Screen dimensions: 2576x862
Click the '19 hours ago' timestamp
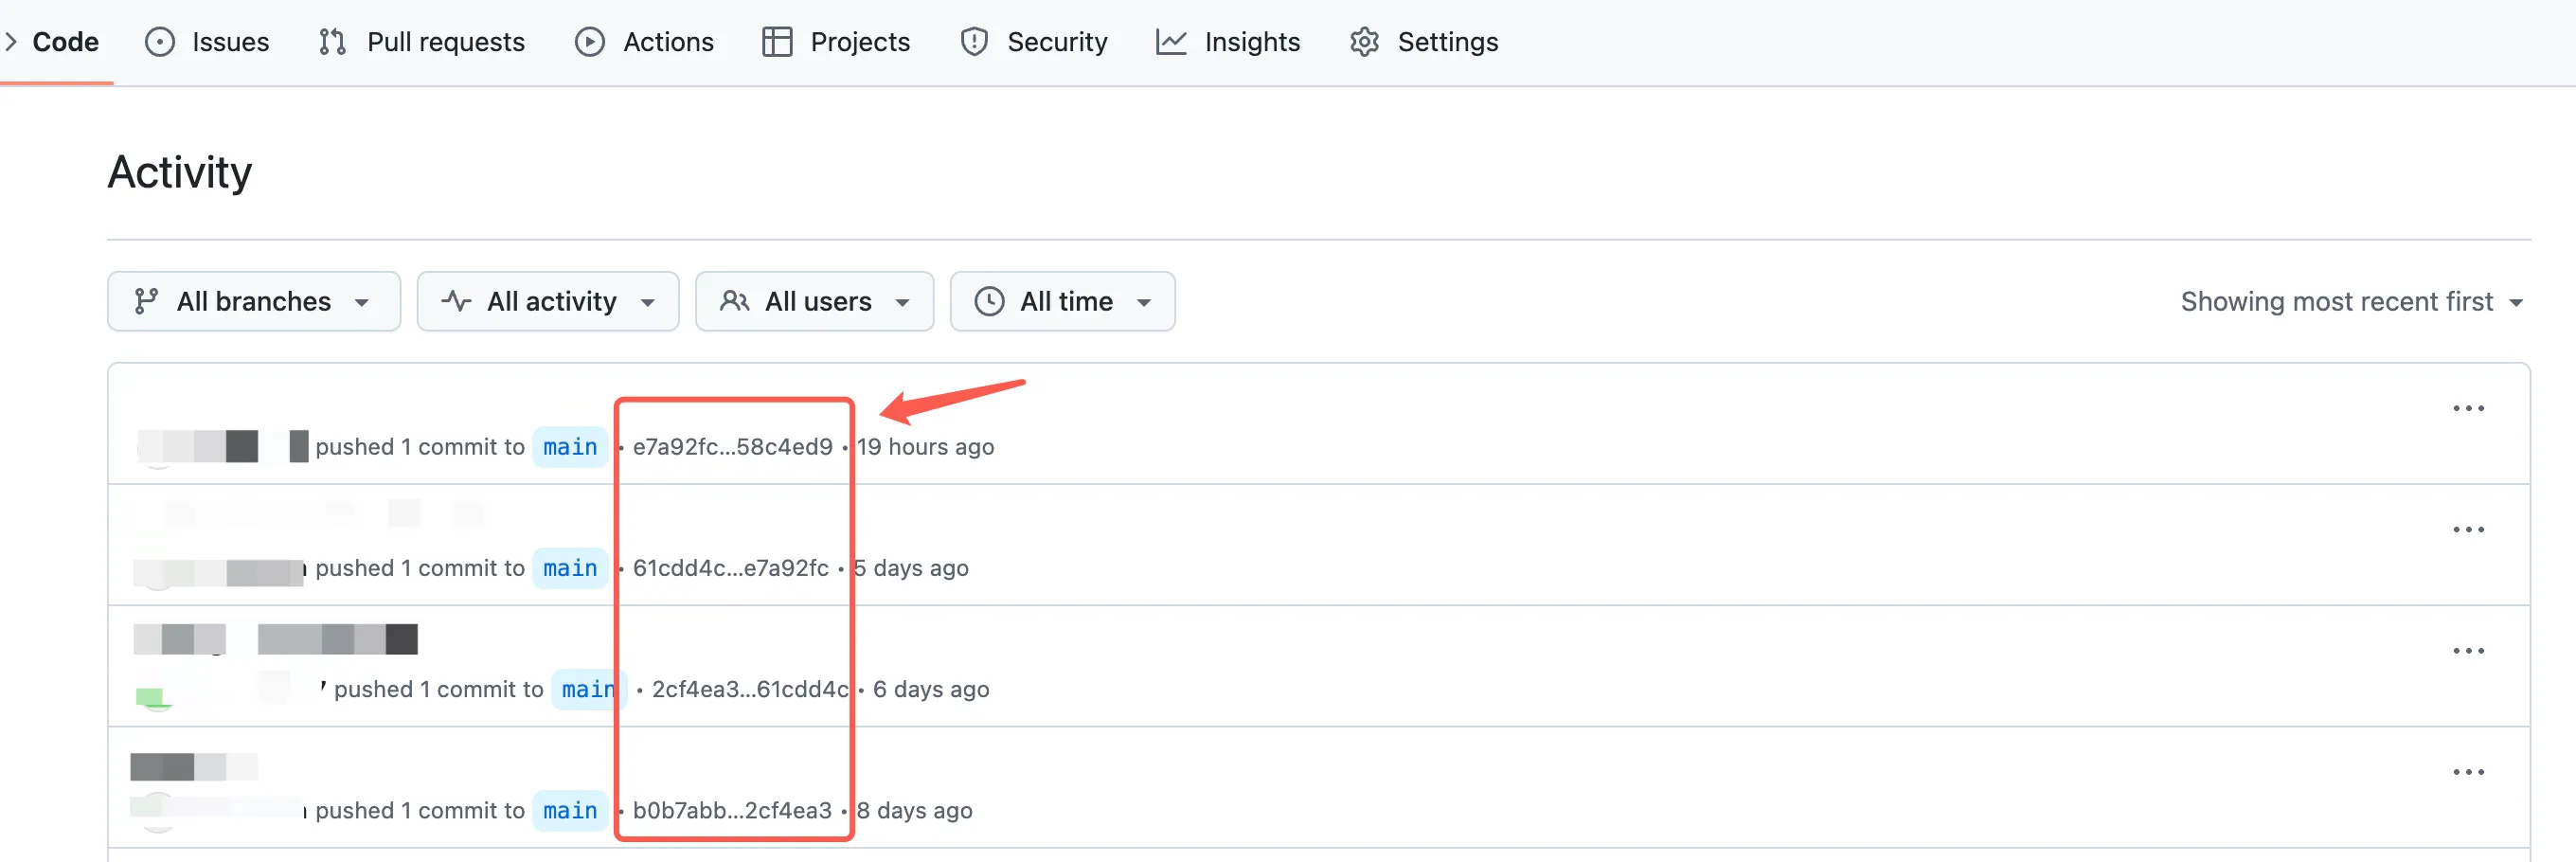coord(925,447)
